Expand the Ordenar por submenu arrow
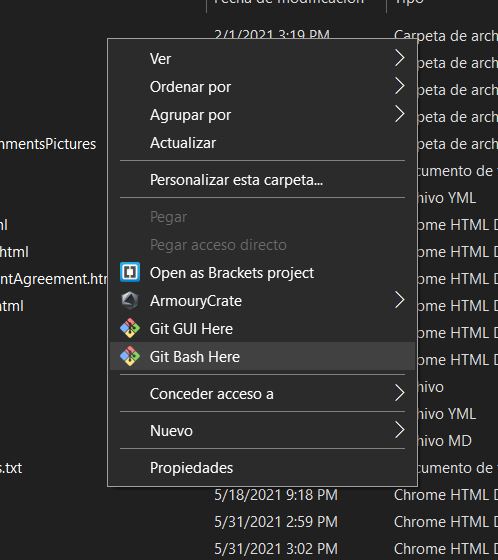The width and height of the screenshot is (498, 560). [399, 86]
